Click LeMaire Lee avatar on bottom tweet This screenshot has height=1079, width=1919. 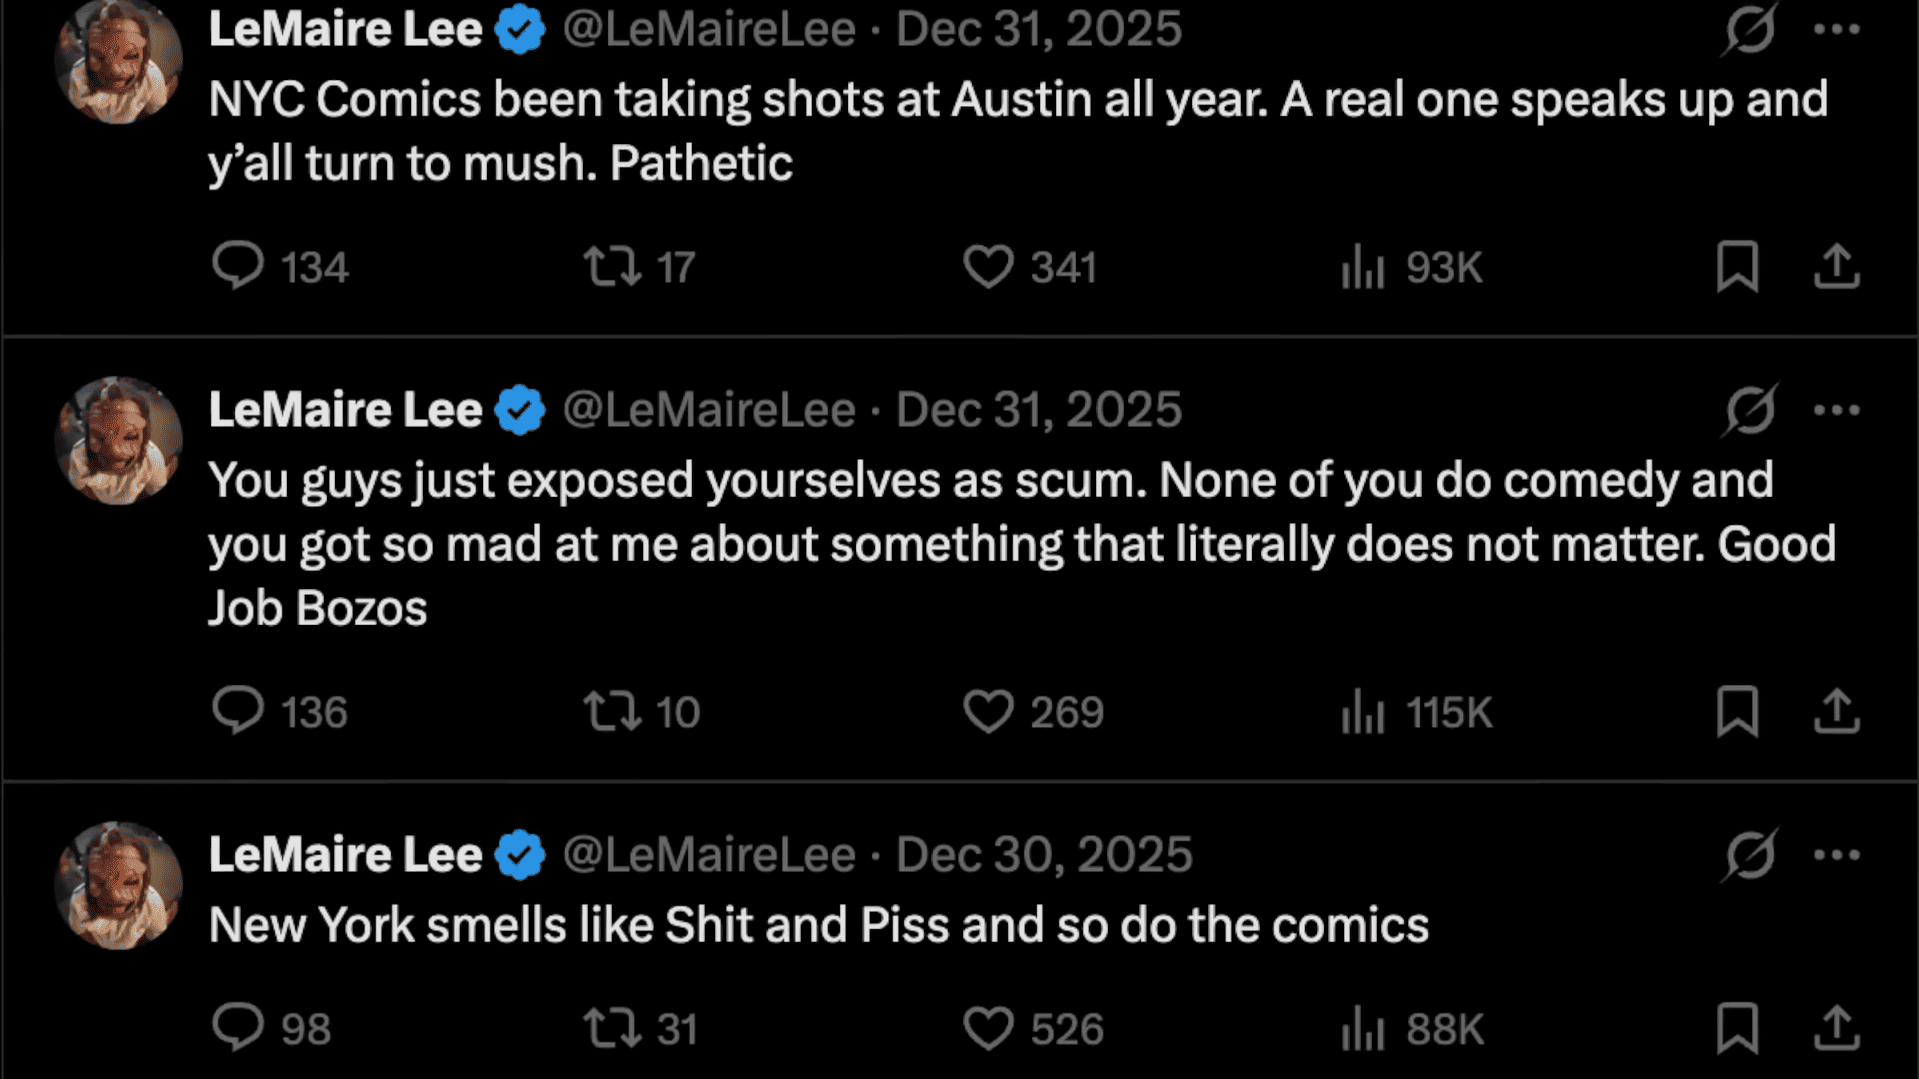119,886
